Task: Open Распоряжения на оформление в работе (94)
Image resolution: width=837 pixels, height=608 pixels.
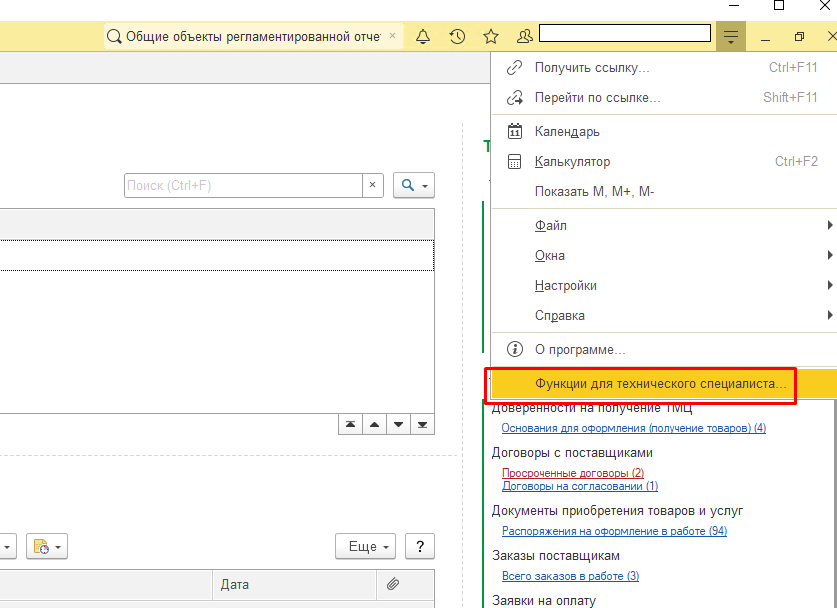Action: [614, 531]
